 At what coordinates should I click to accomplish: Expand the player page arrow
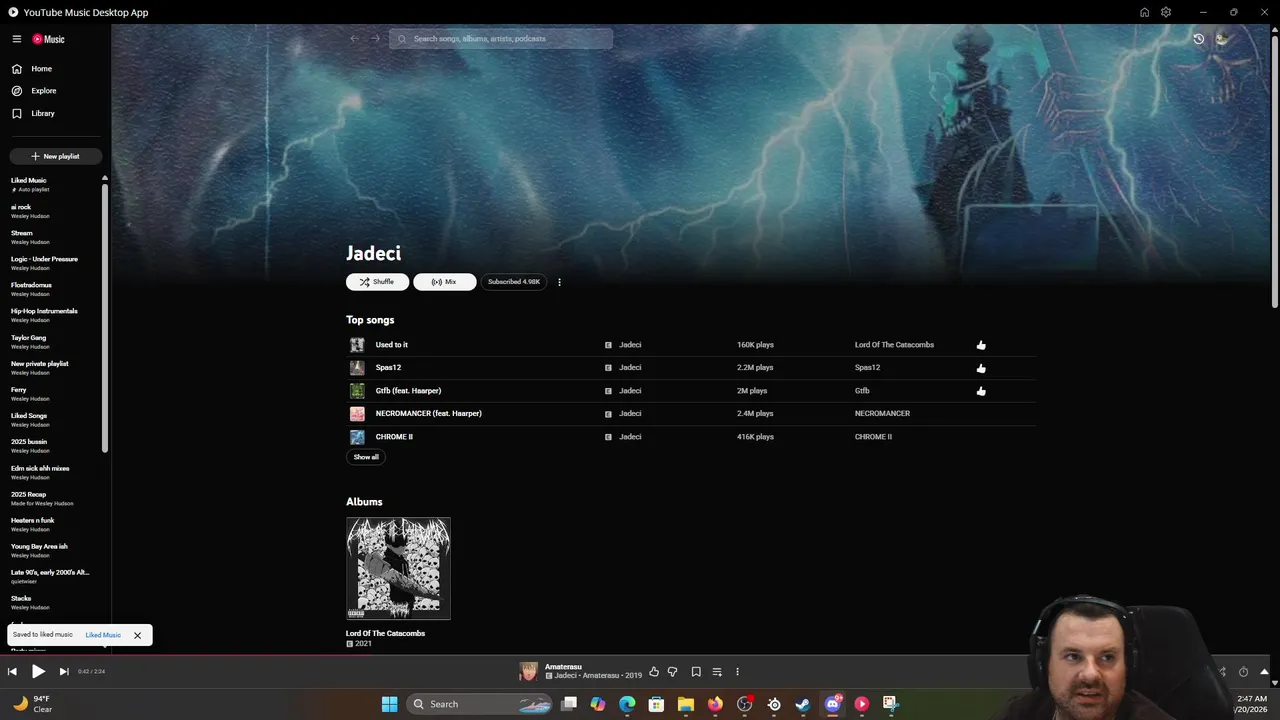[1264, 672]
